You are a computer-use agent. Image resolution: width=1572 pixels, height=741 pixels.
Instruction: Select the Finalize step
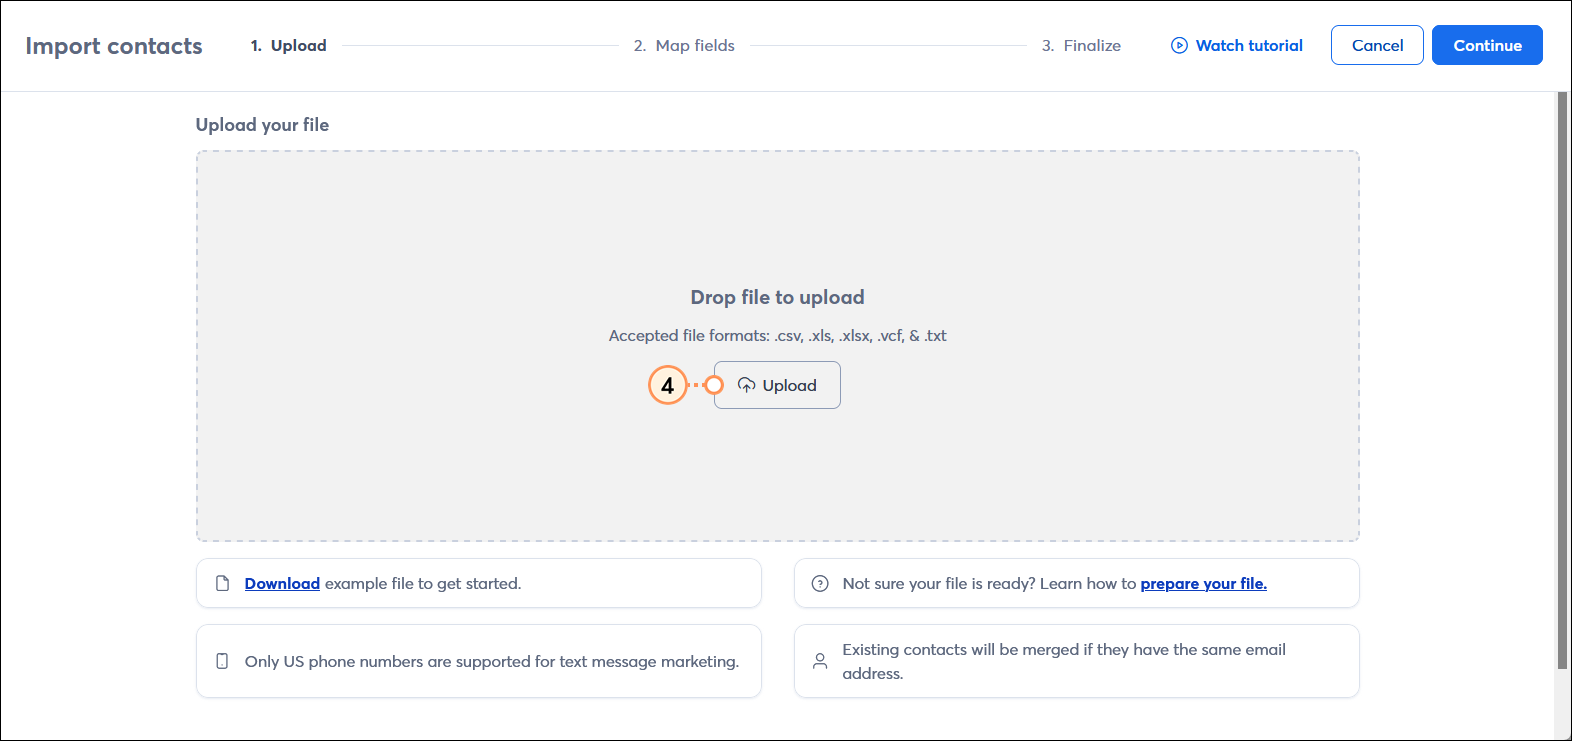[1081, 45]
